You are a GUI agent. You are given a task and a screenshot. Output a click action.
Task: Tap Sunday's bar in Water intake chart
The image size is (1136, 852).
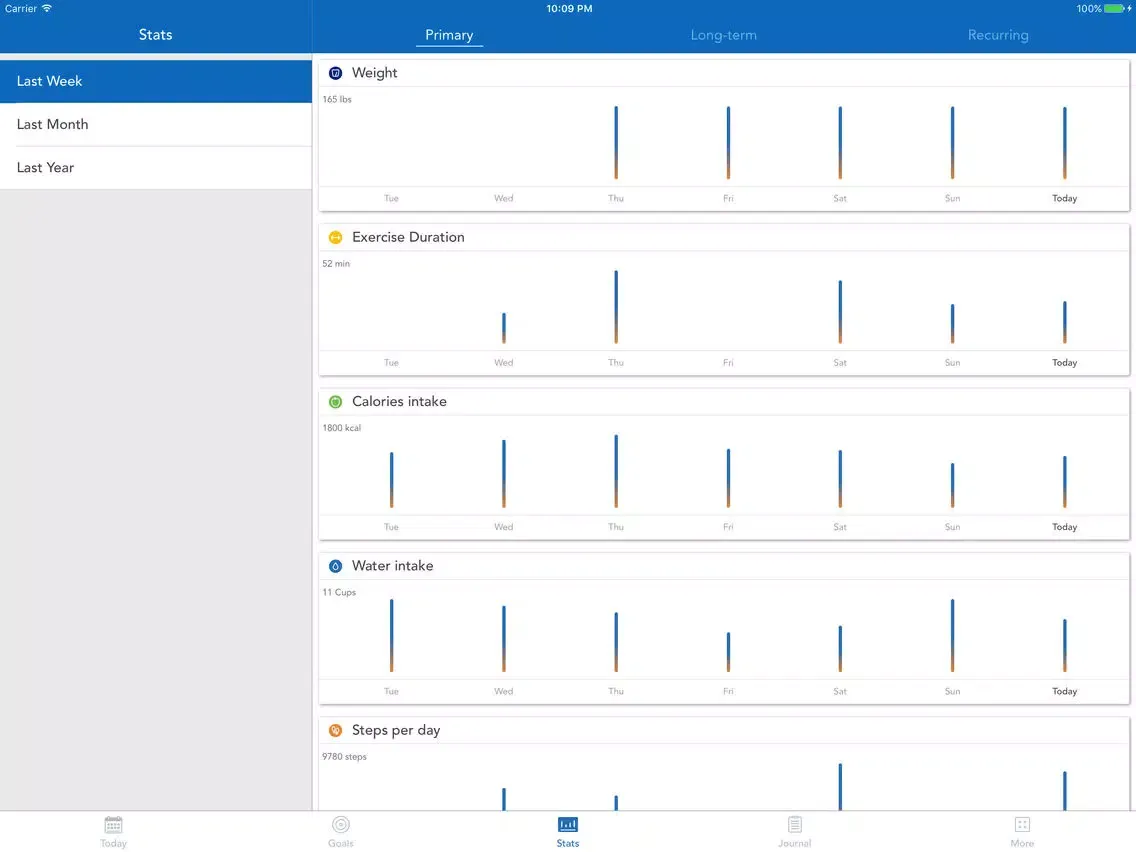[x=952, y=635]
